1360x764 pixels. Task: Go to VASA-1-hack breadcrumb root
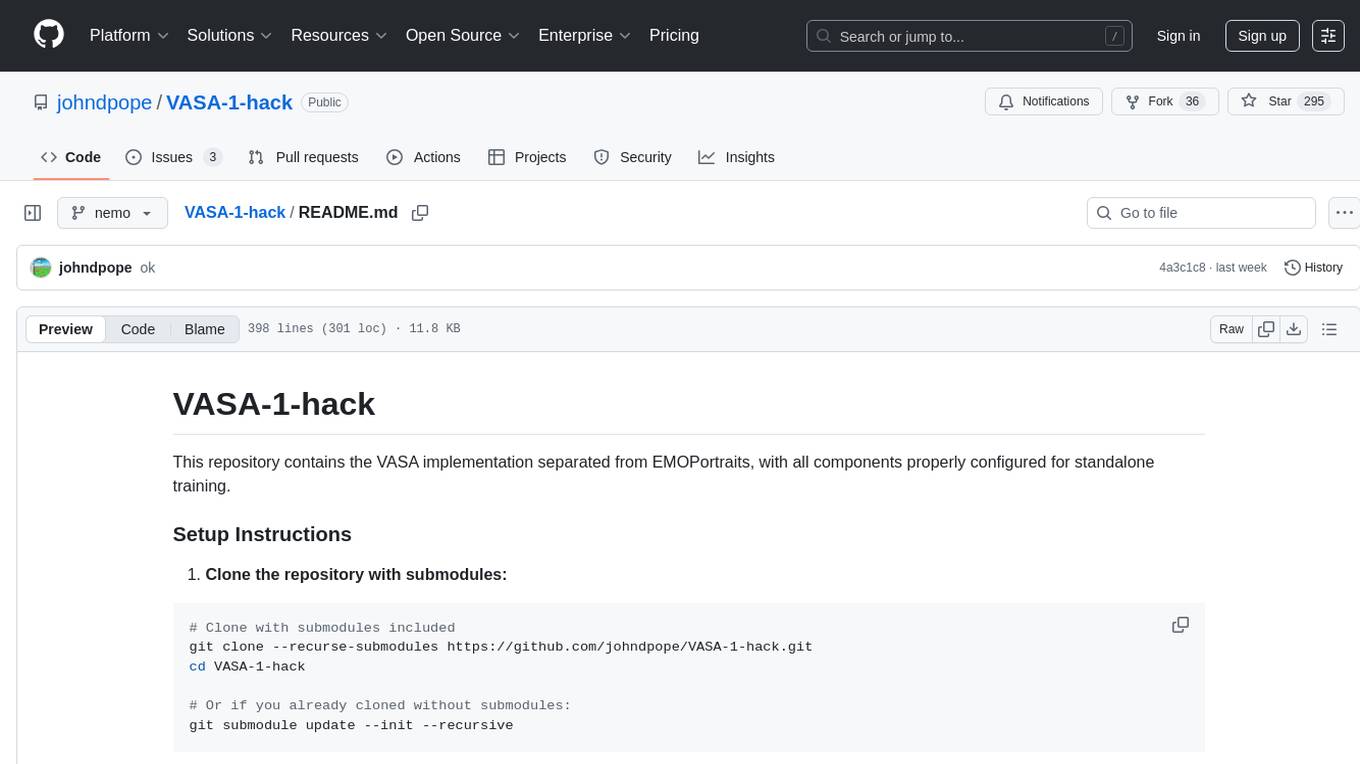pyautogui.click(x=235, y=212)
